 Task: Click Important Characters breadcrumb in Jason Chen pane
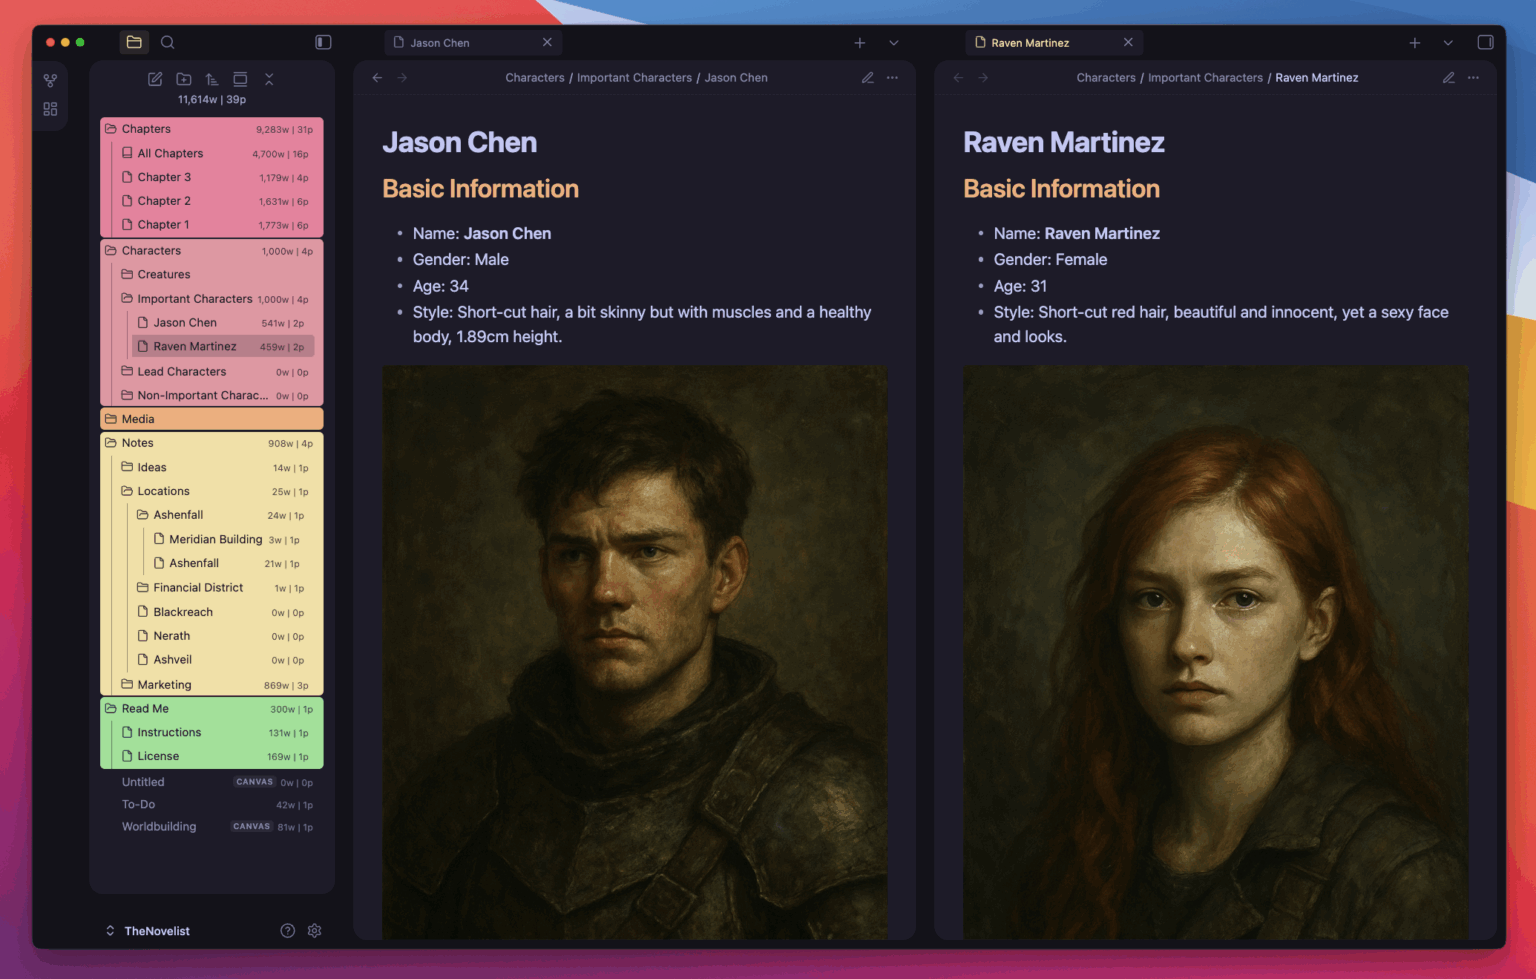pos(634,78)
